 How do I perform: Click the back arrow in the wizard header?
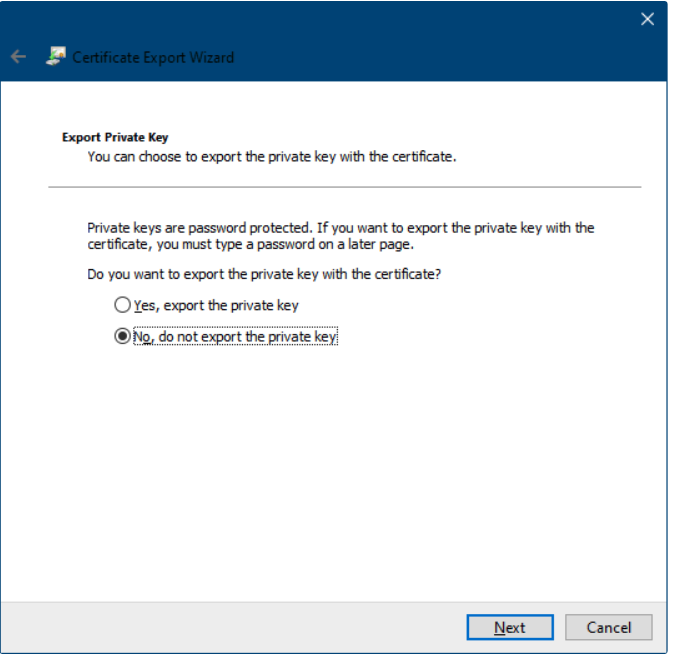[18, 57]
